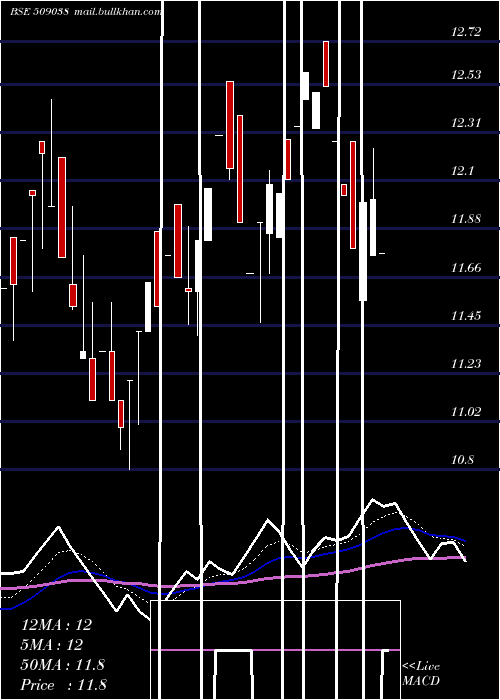Click the <<Live MACD label
Screen dimensions: 500x700
pos(421,673)
